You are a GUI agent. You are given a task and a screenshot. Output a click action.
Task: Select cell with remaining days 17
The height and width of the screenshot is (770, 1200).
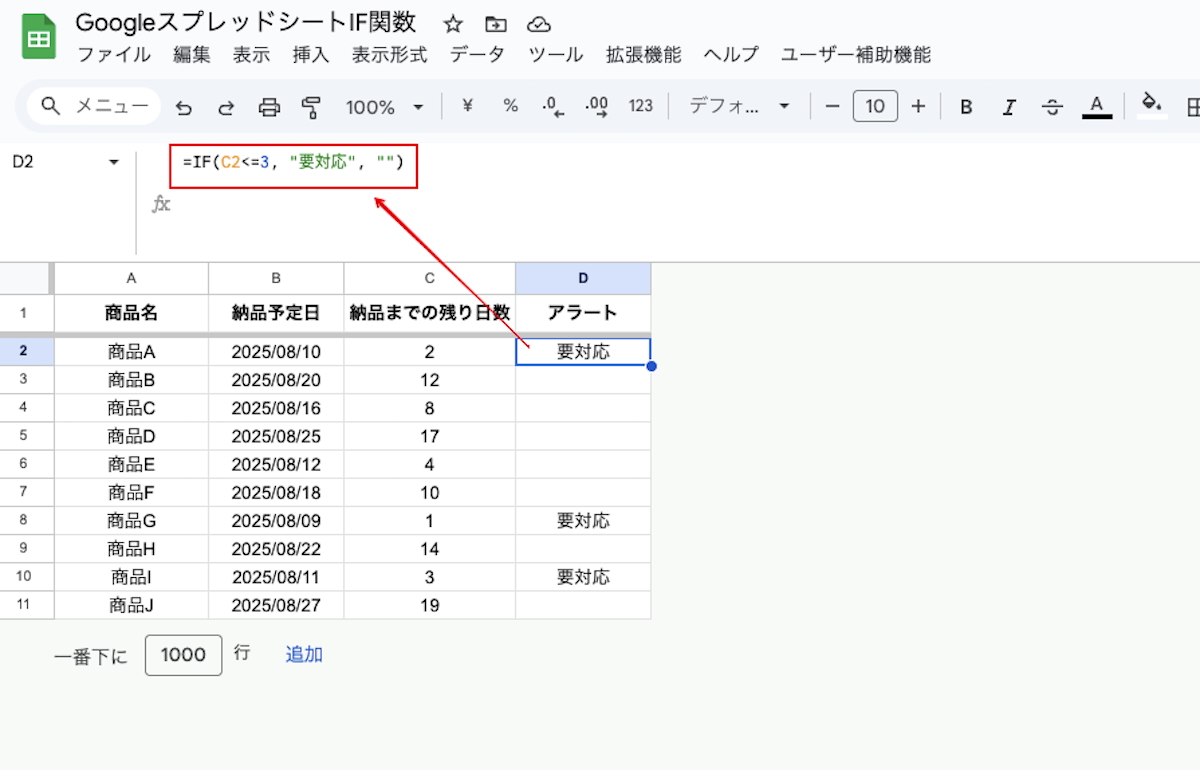pos(430,436)
